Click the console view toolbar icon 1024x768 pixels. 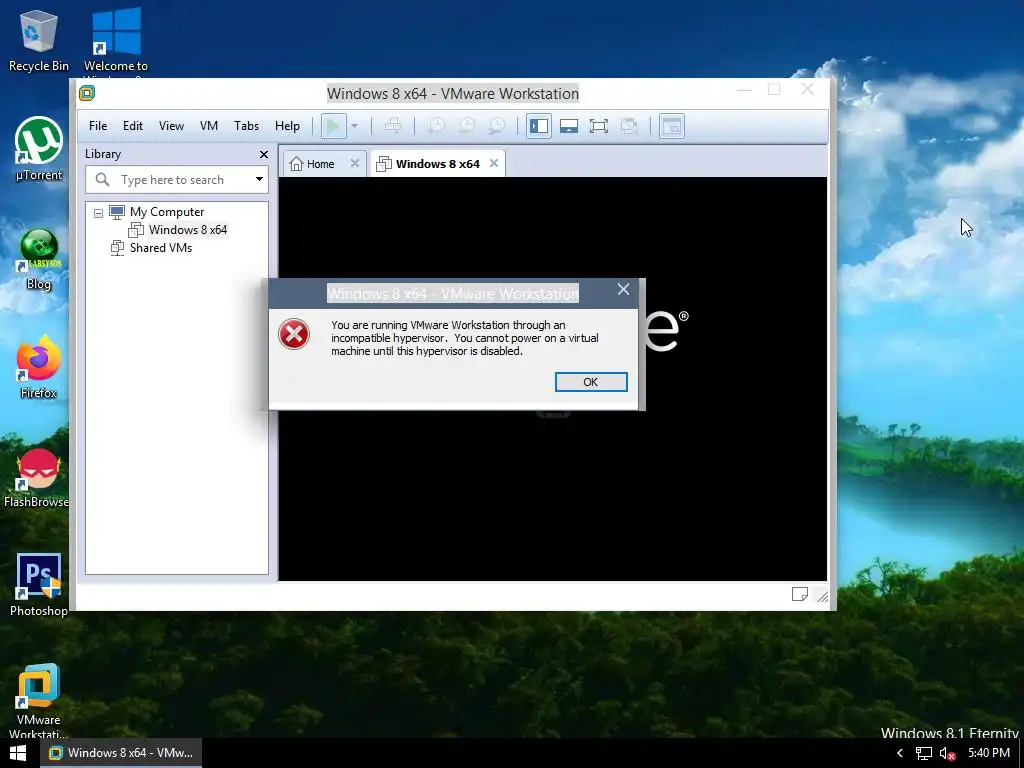point(671,126)
